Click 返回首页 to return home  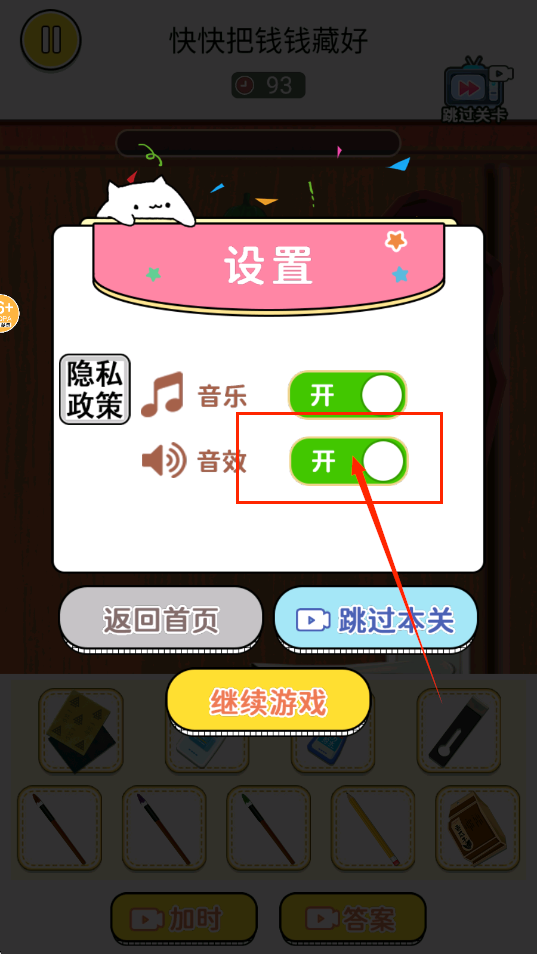coord(161,620)
